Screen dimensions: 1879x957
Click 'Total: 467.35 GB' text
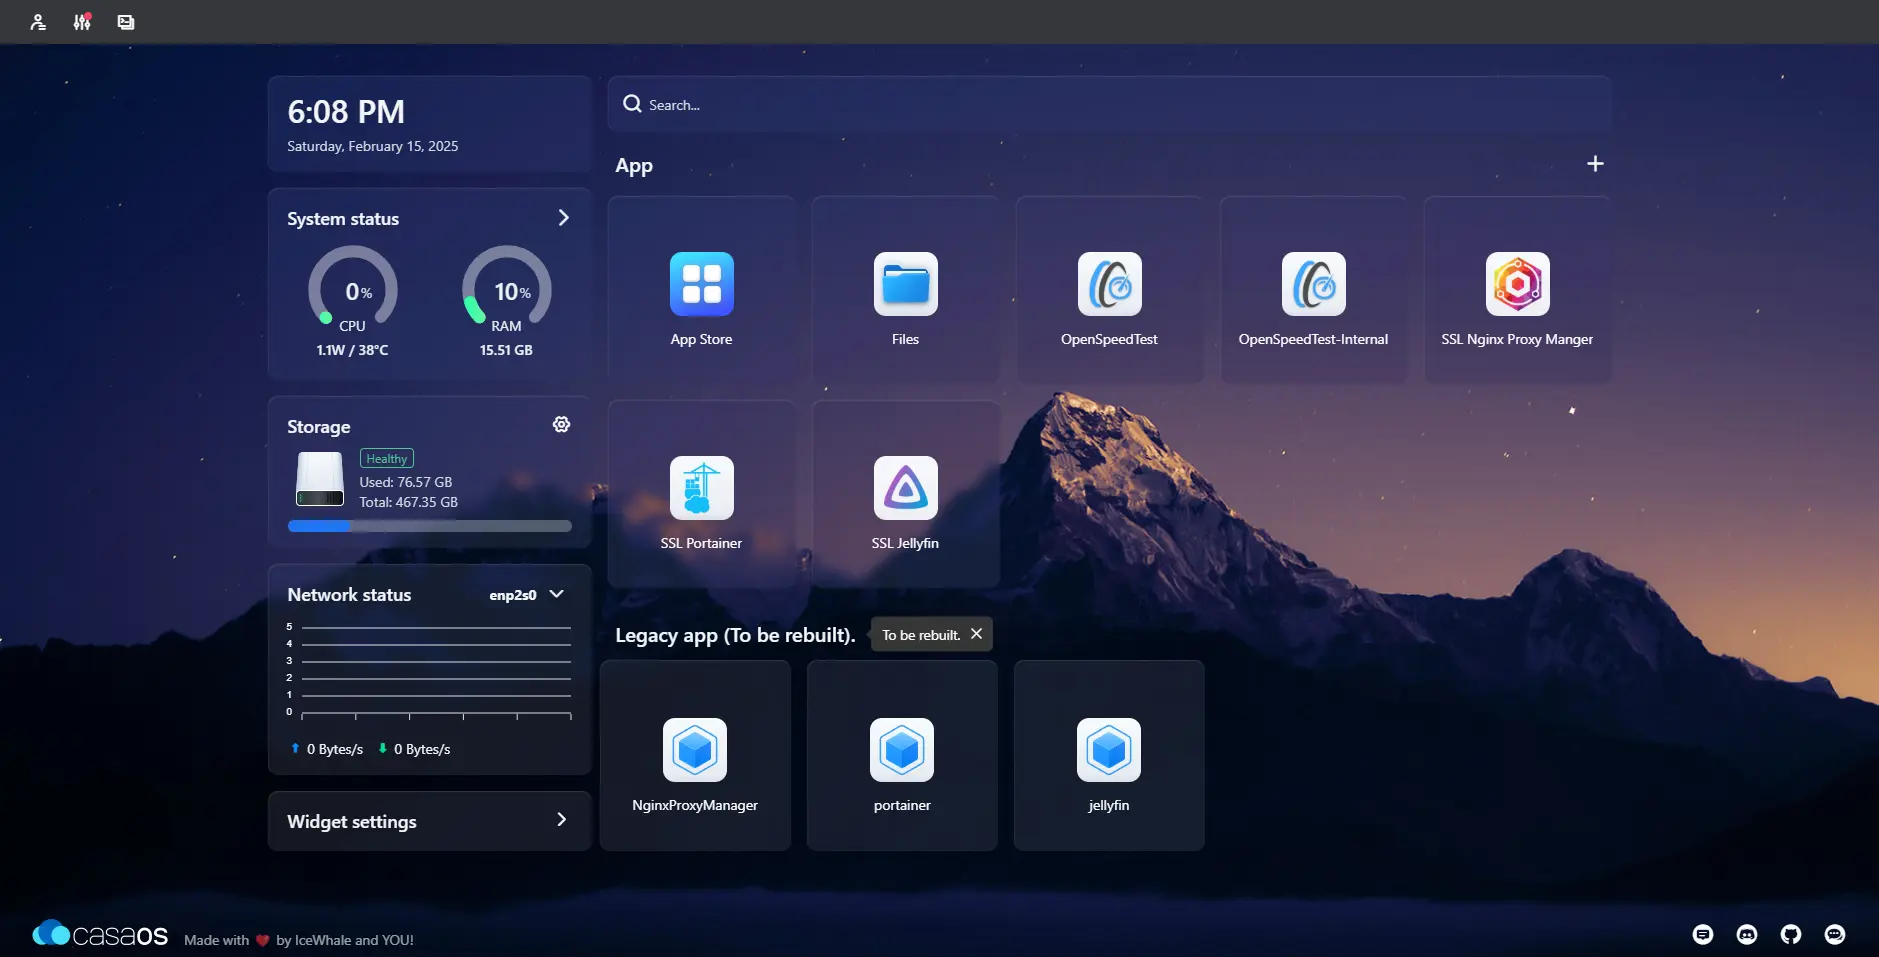click(x=409, y=502)
